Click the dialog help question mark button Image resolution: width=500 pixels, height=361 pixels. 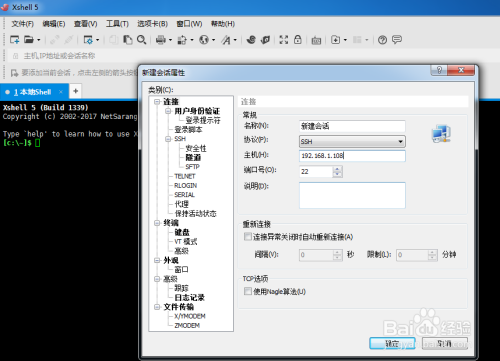(x=439, y=70)
